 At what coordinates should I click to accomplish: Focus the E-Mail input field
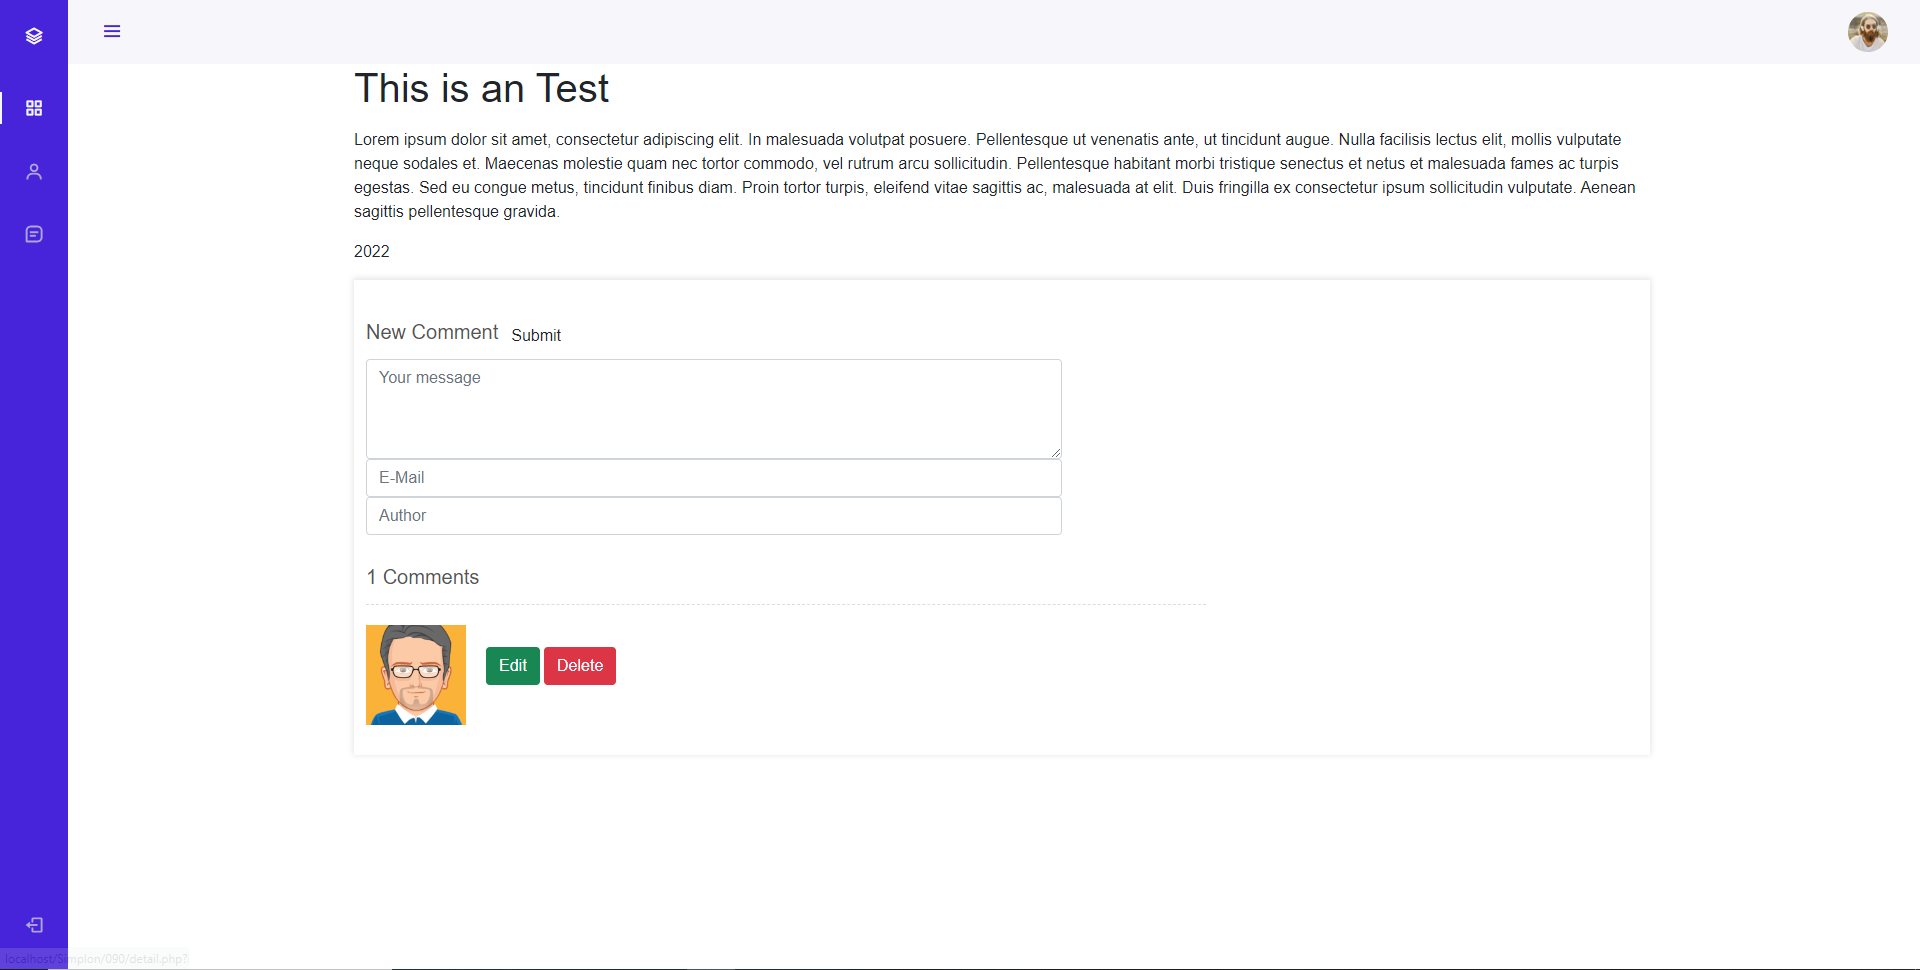coord(713,477)
